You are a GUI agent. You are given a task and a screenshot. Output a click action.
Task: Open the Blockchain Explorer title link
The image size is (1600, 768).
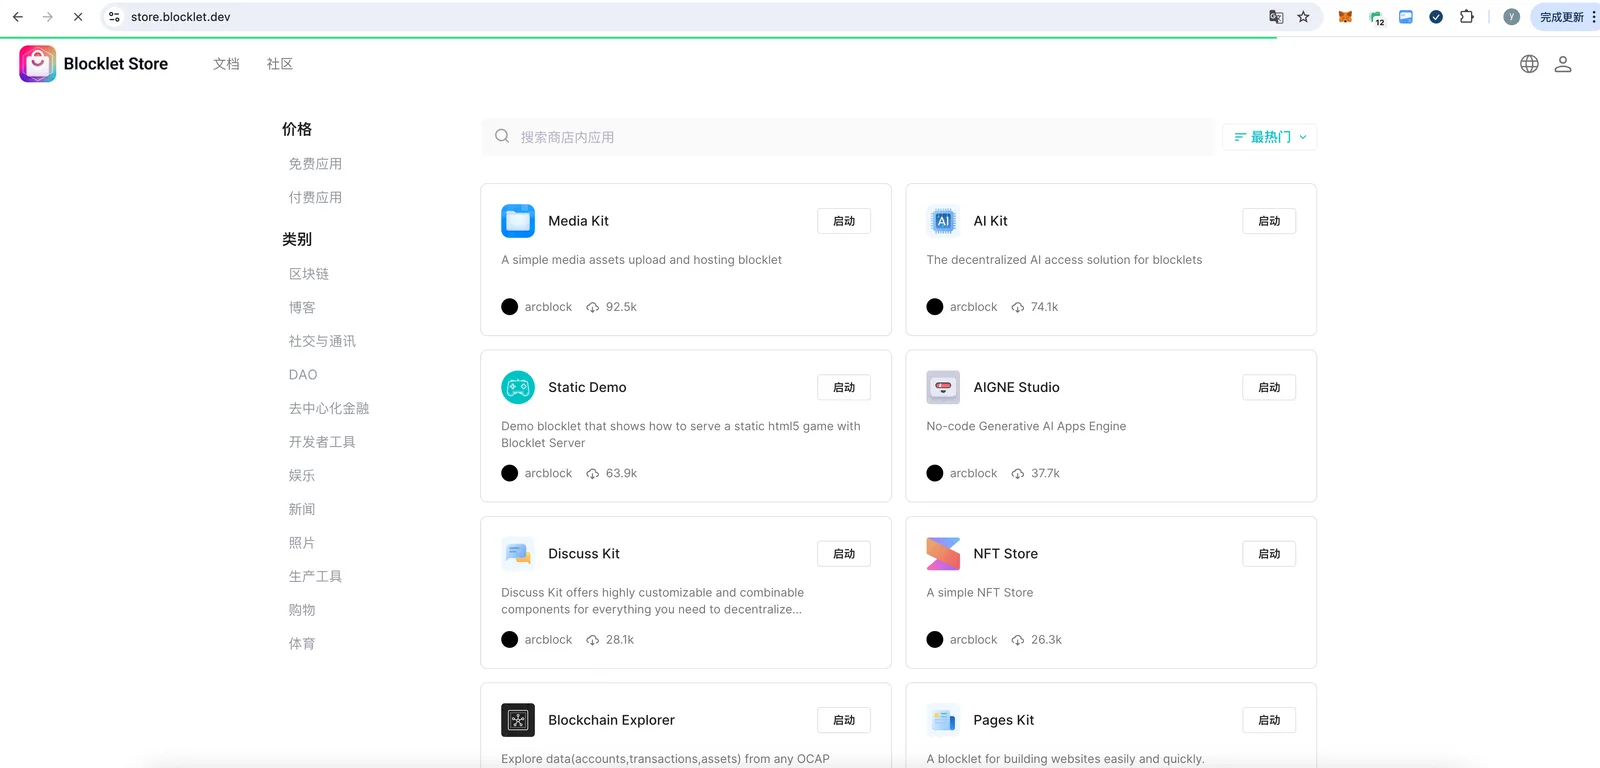[611, 720]
